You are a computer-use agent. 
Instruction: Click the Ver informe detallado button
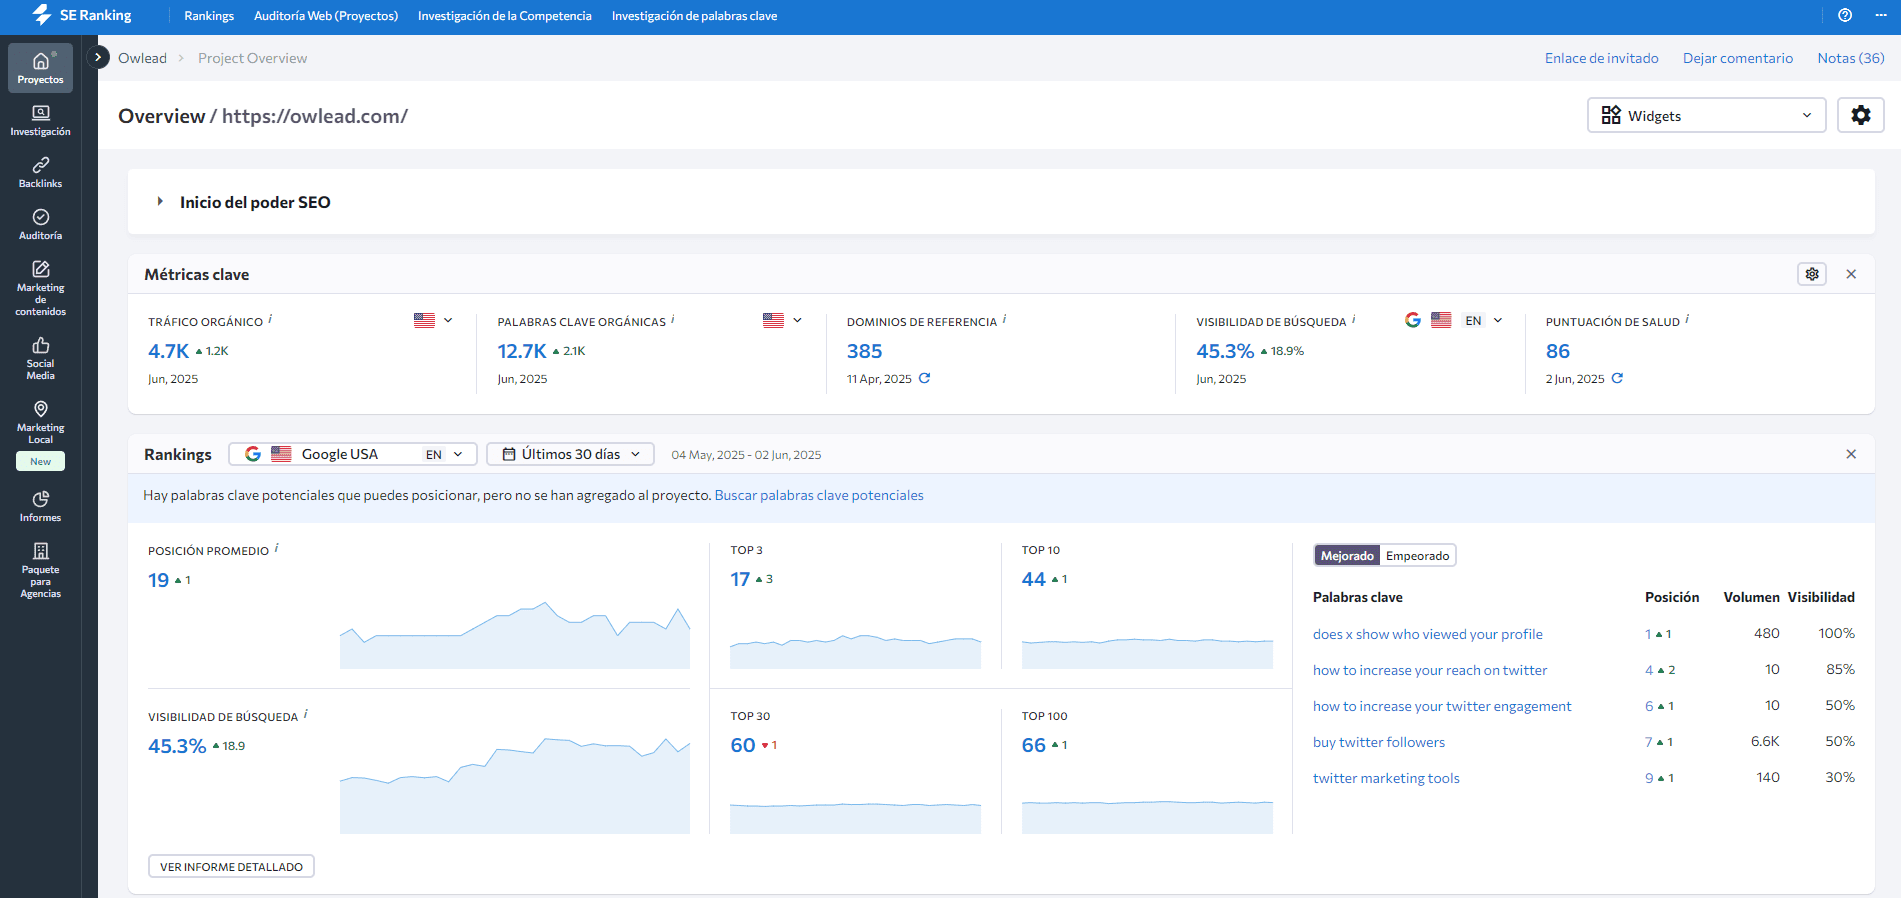[x=231, y=866]
